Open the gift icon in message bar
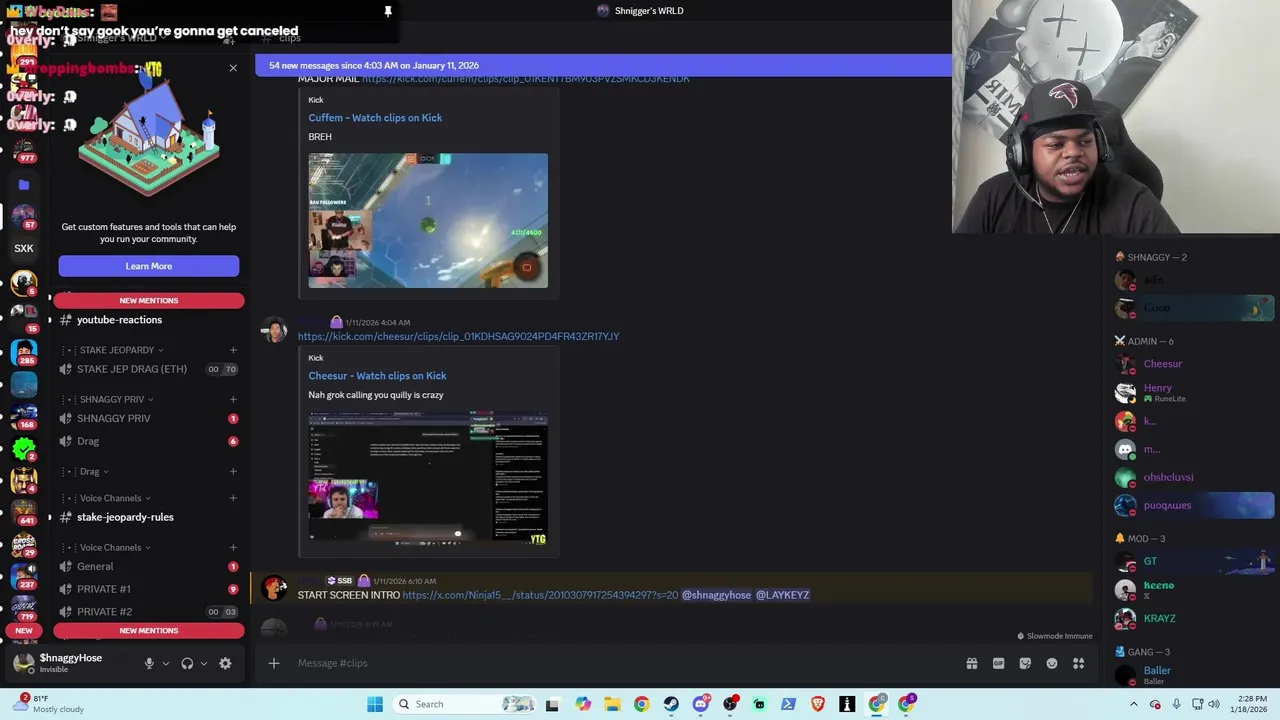The height and width of the screenshot is (720, 1280). (971, 663)
